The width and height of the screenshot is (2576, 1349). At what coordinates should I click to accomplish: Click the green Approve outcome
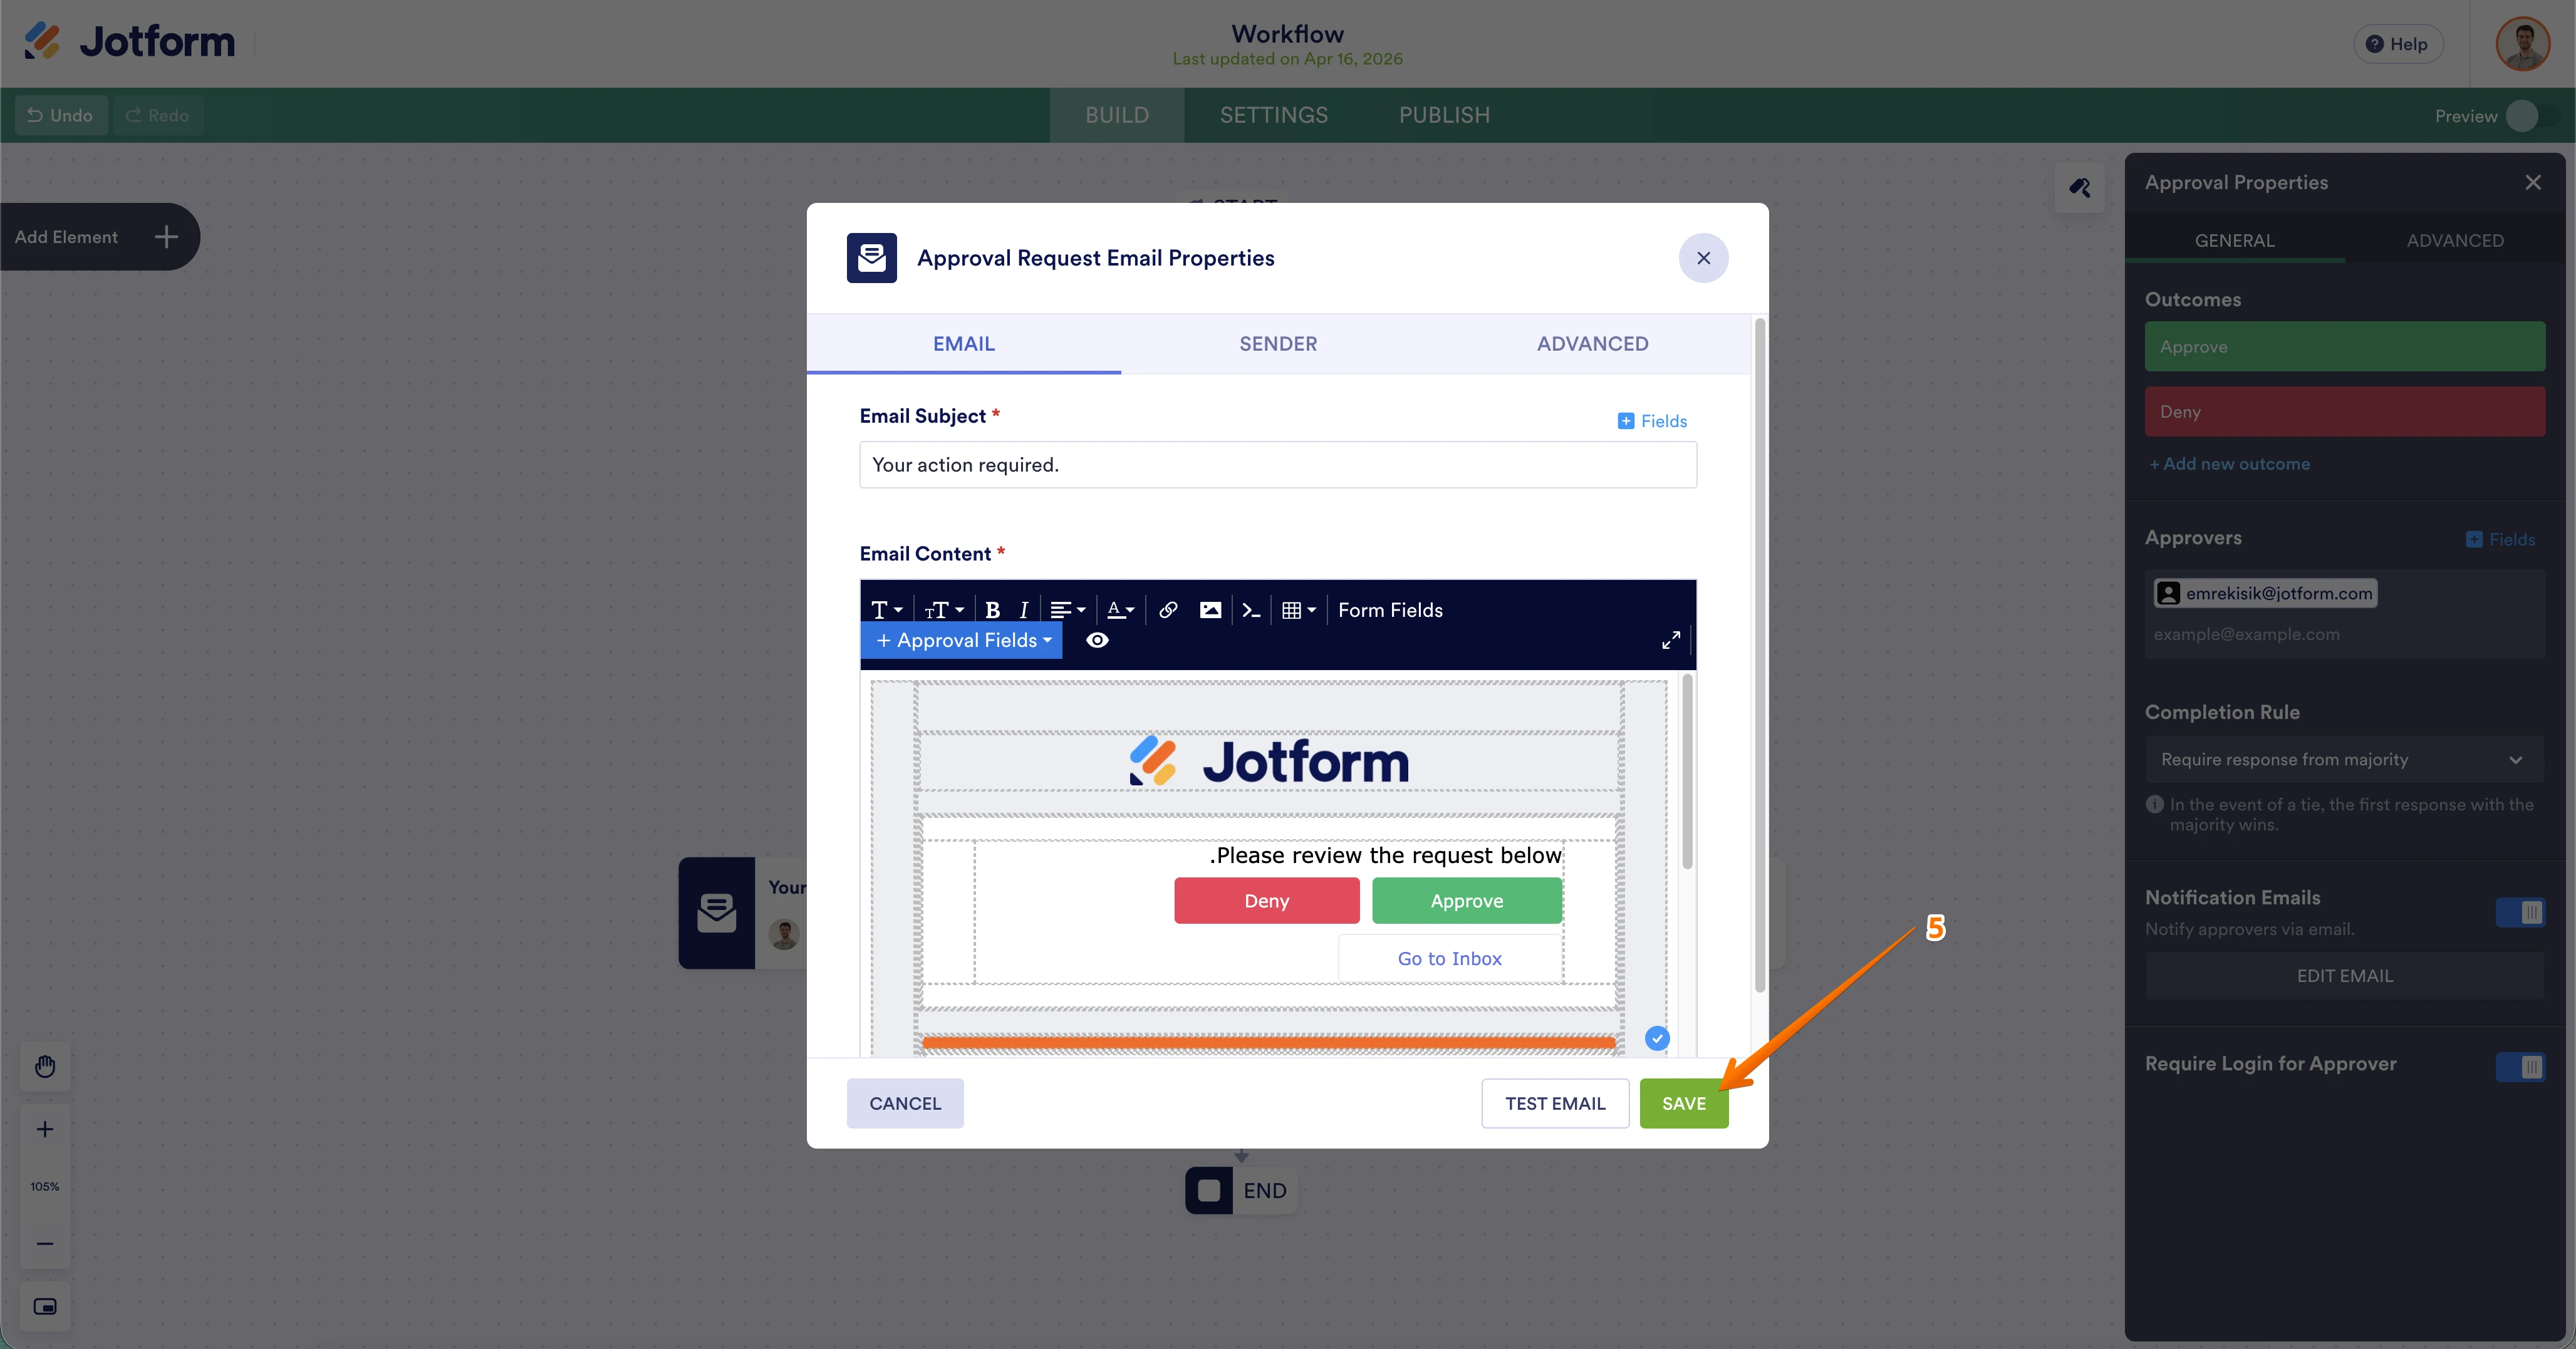(2344, 347)
